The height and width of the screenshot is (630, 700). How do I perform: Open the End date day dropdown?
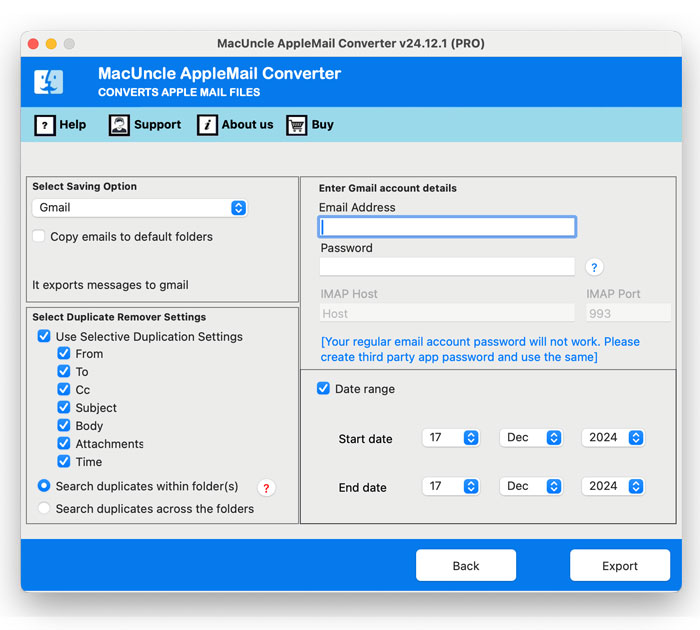click(x=450, y=486)
